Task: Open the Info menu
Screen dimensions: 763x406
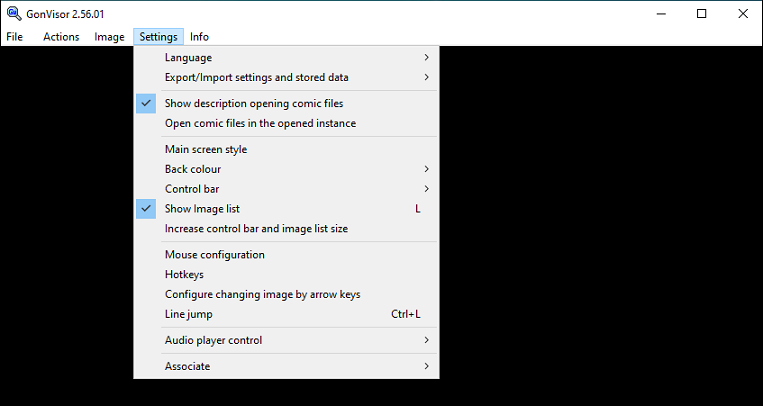Action: coord(200,37)
